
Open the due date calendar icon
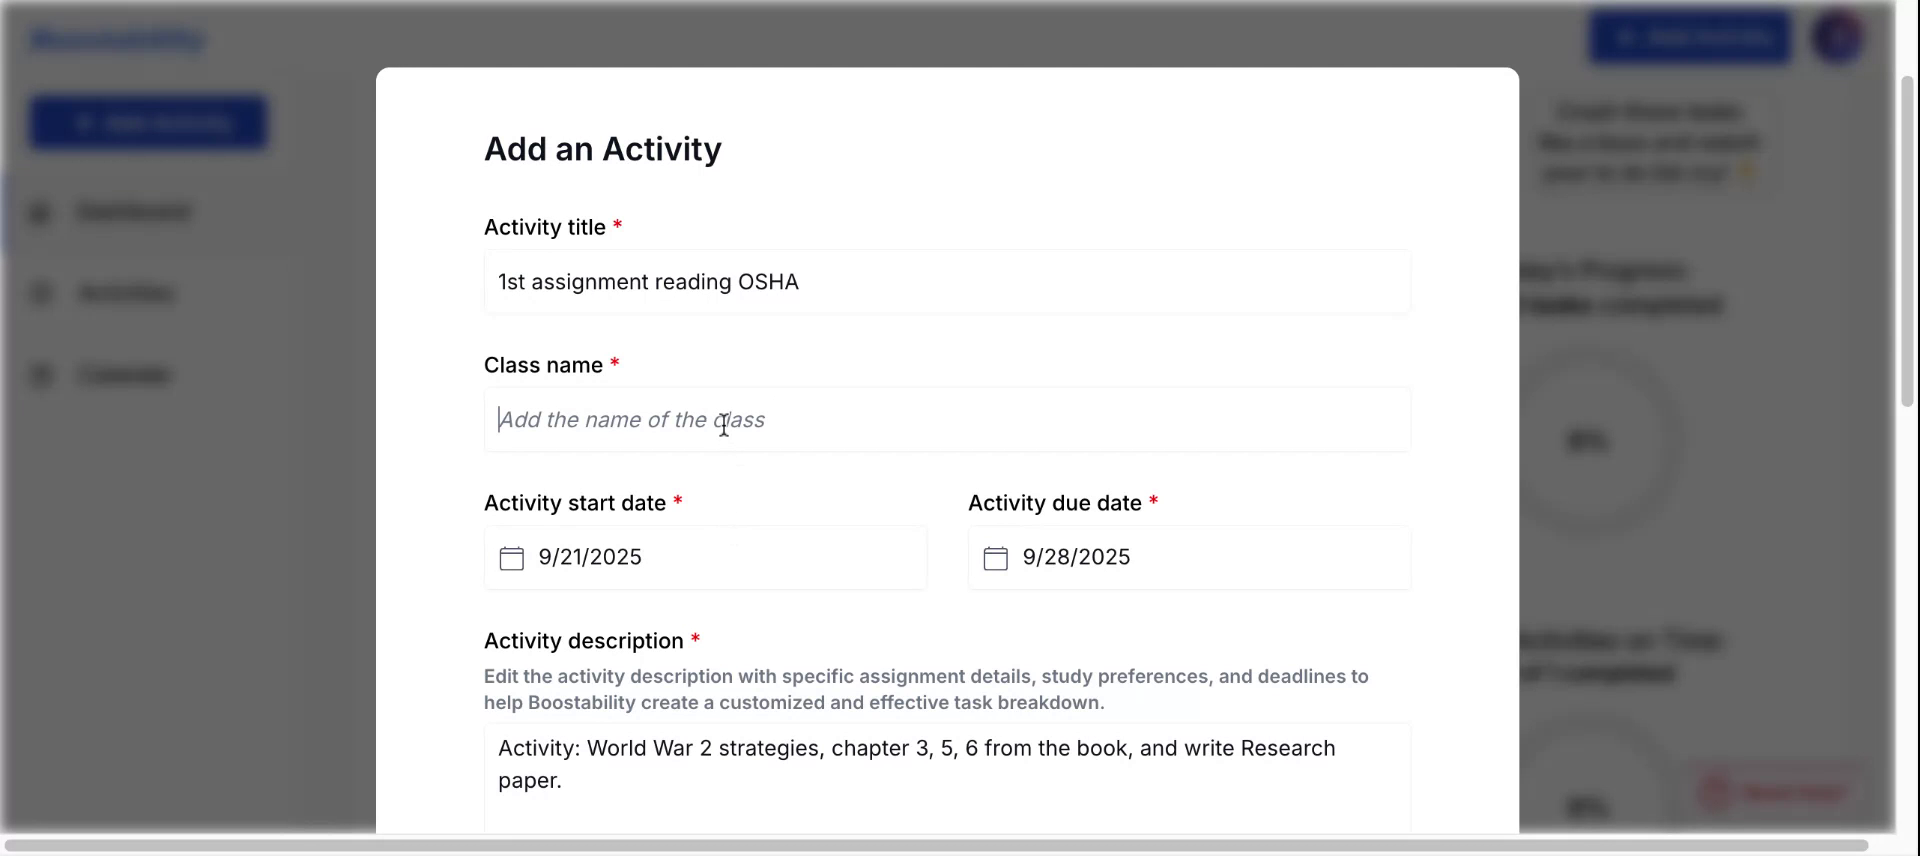(x=996, y=558)
